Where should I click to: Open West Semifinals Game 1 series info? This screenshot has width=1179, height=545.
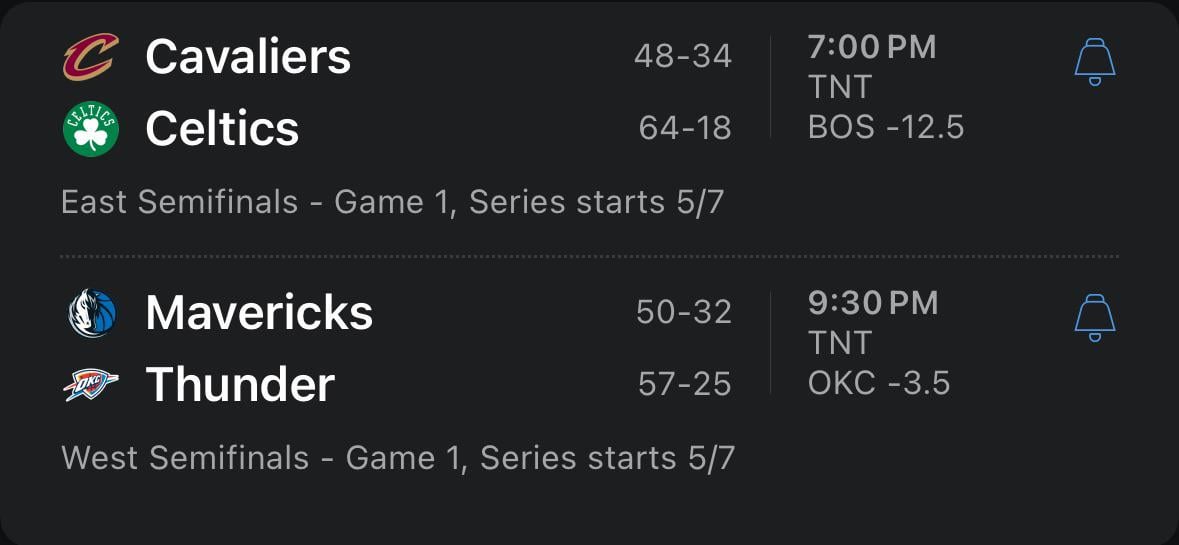pos(398,458)
